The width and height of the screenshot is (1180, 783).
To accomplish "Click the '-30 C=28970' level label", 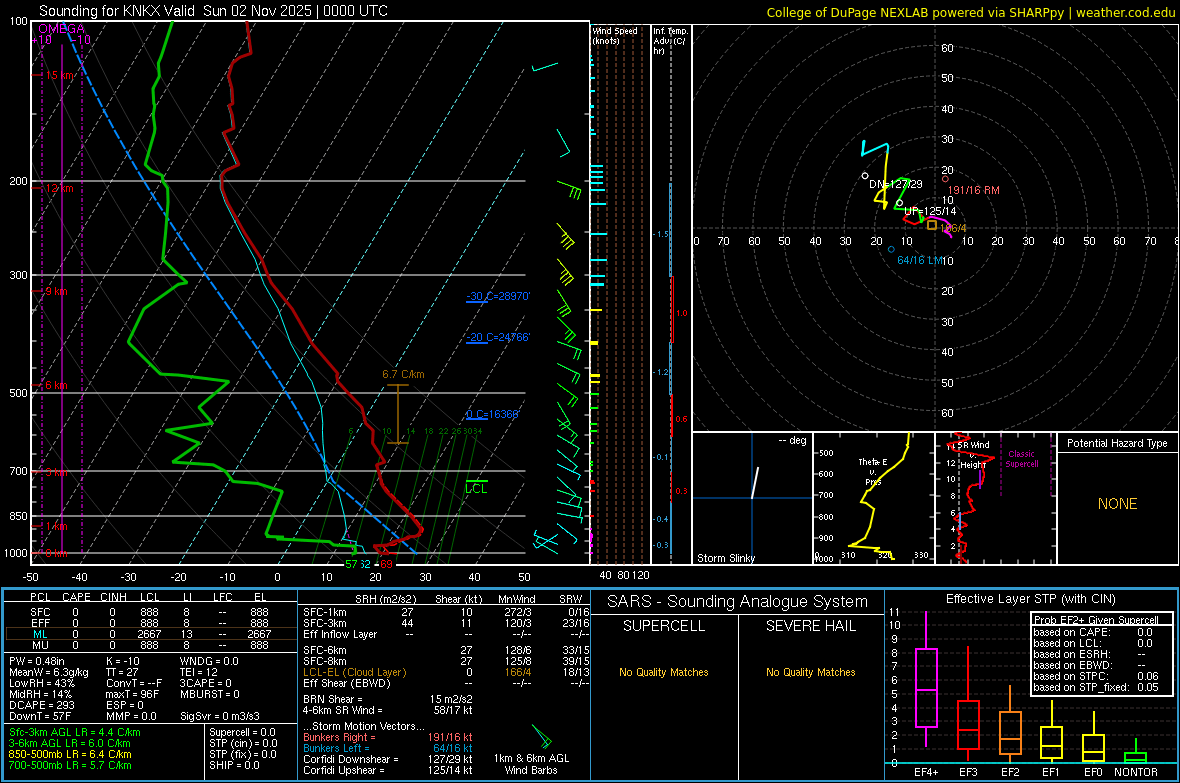I will click(x=497, y=297).
